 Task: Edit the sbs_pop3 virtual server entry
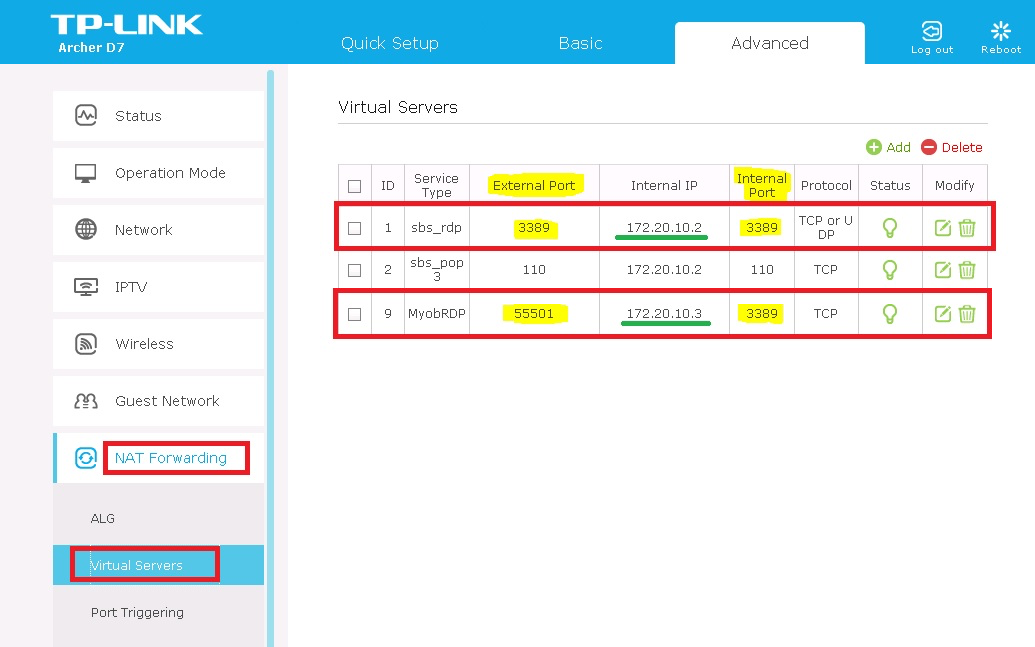942,270
